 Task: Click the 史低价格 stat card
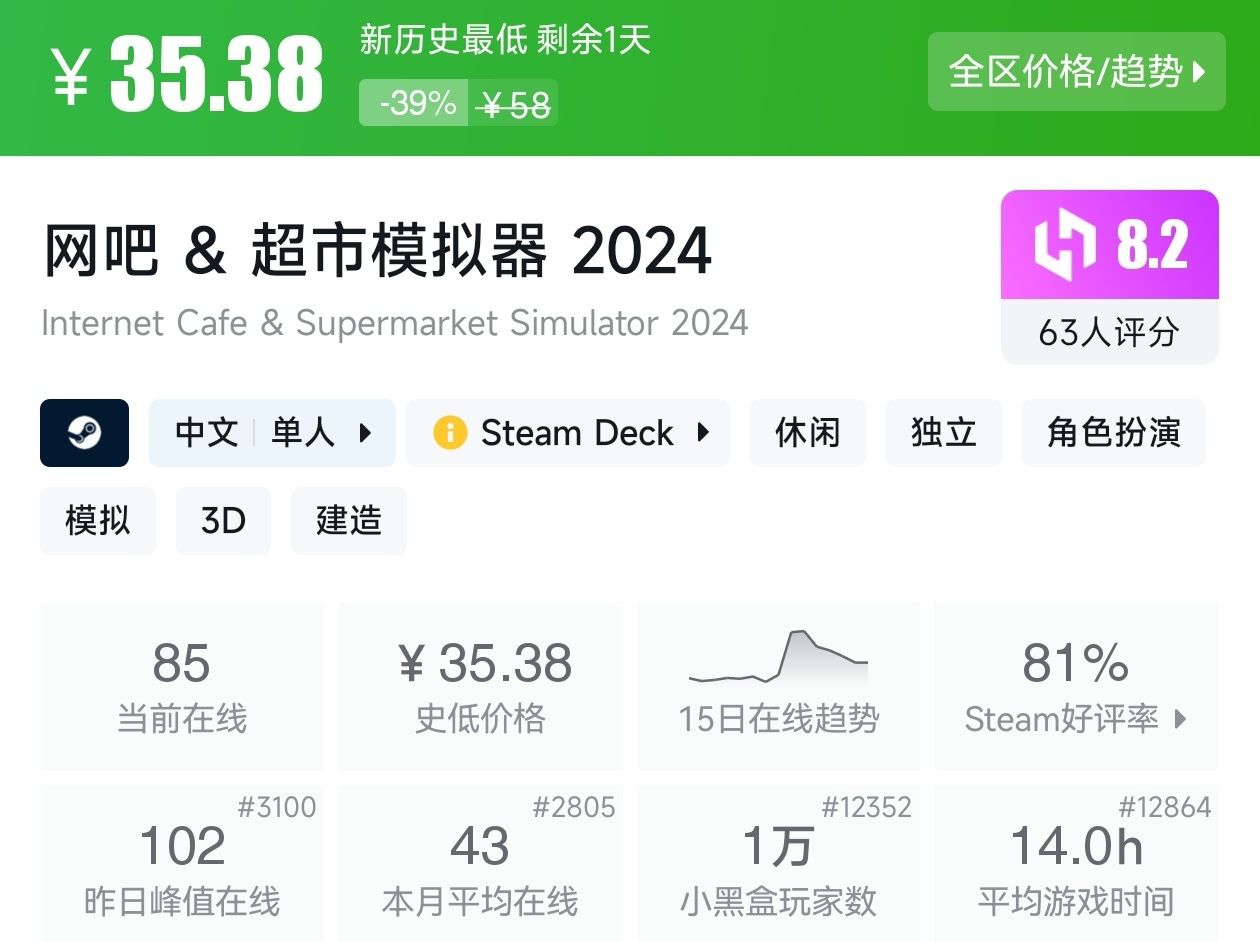(480, 686)
